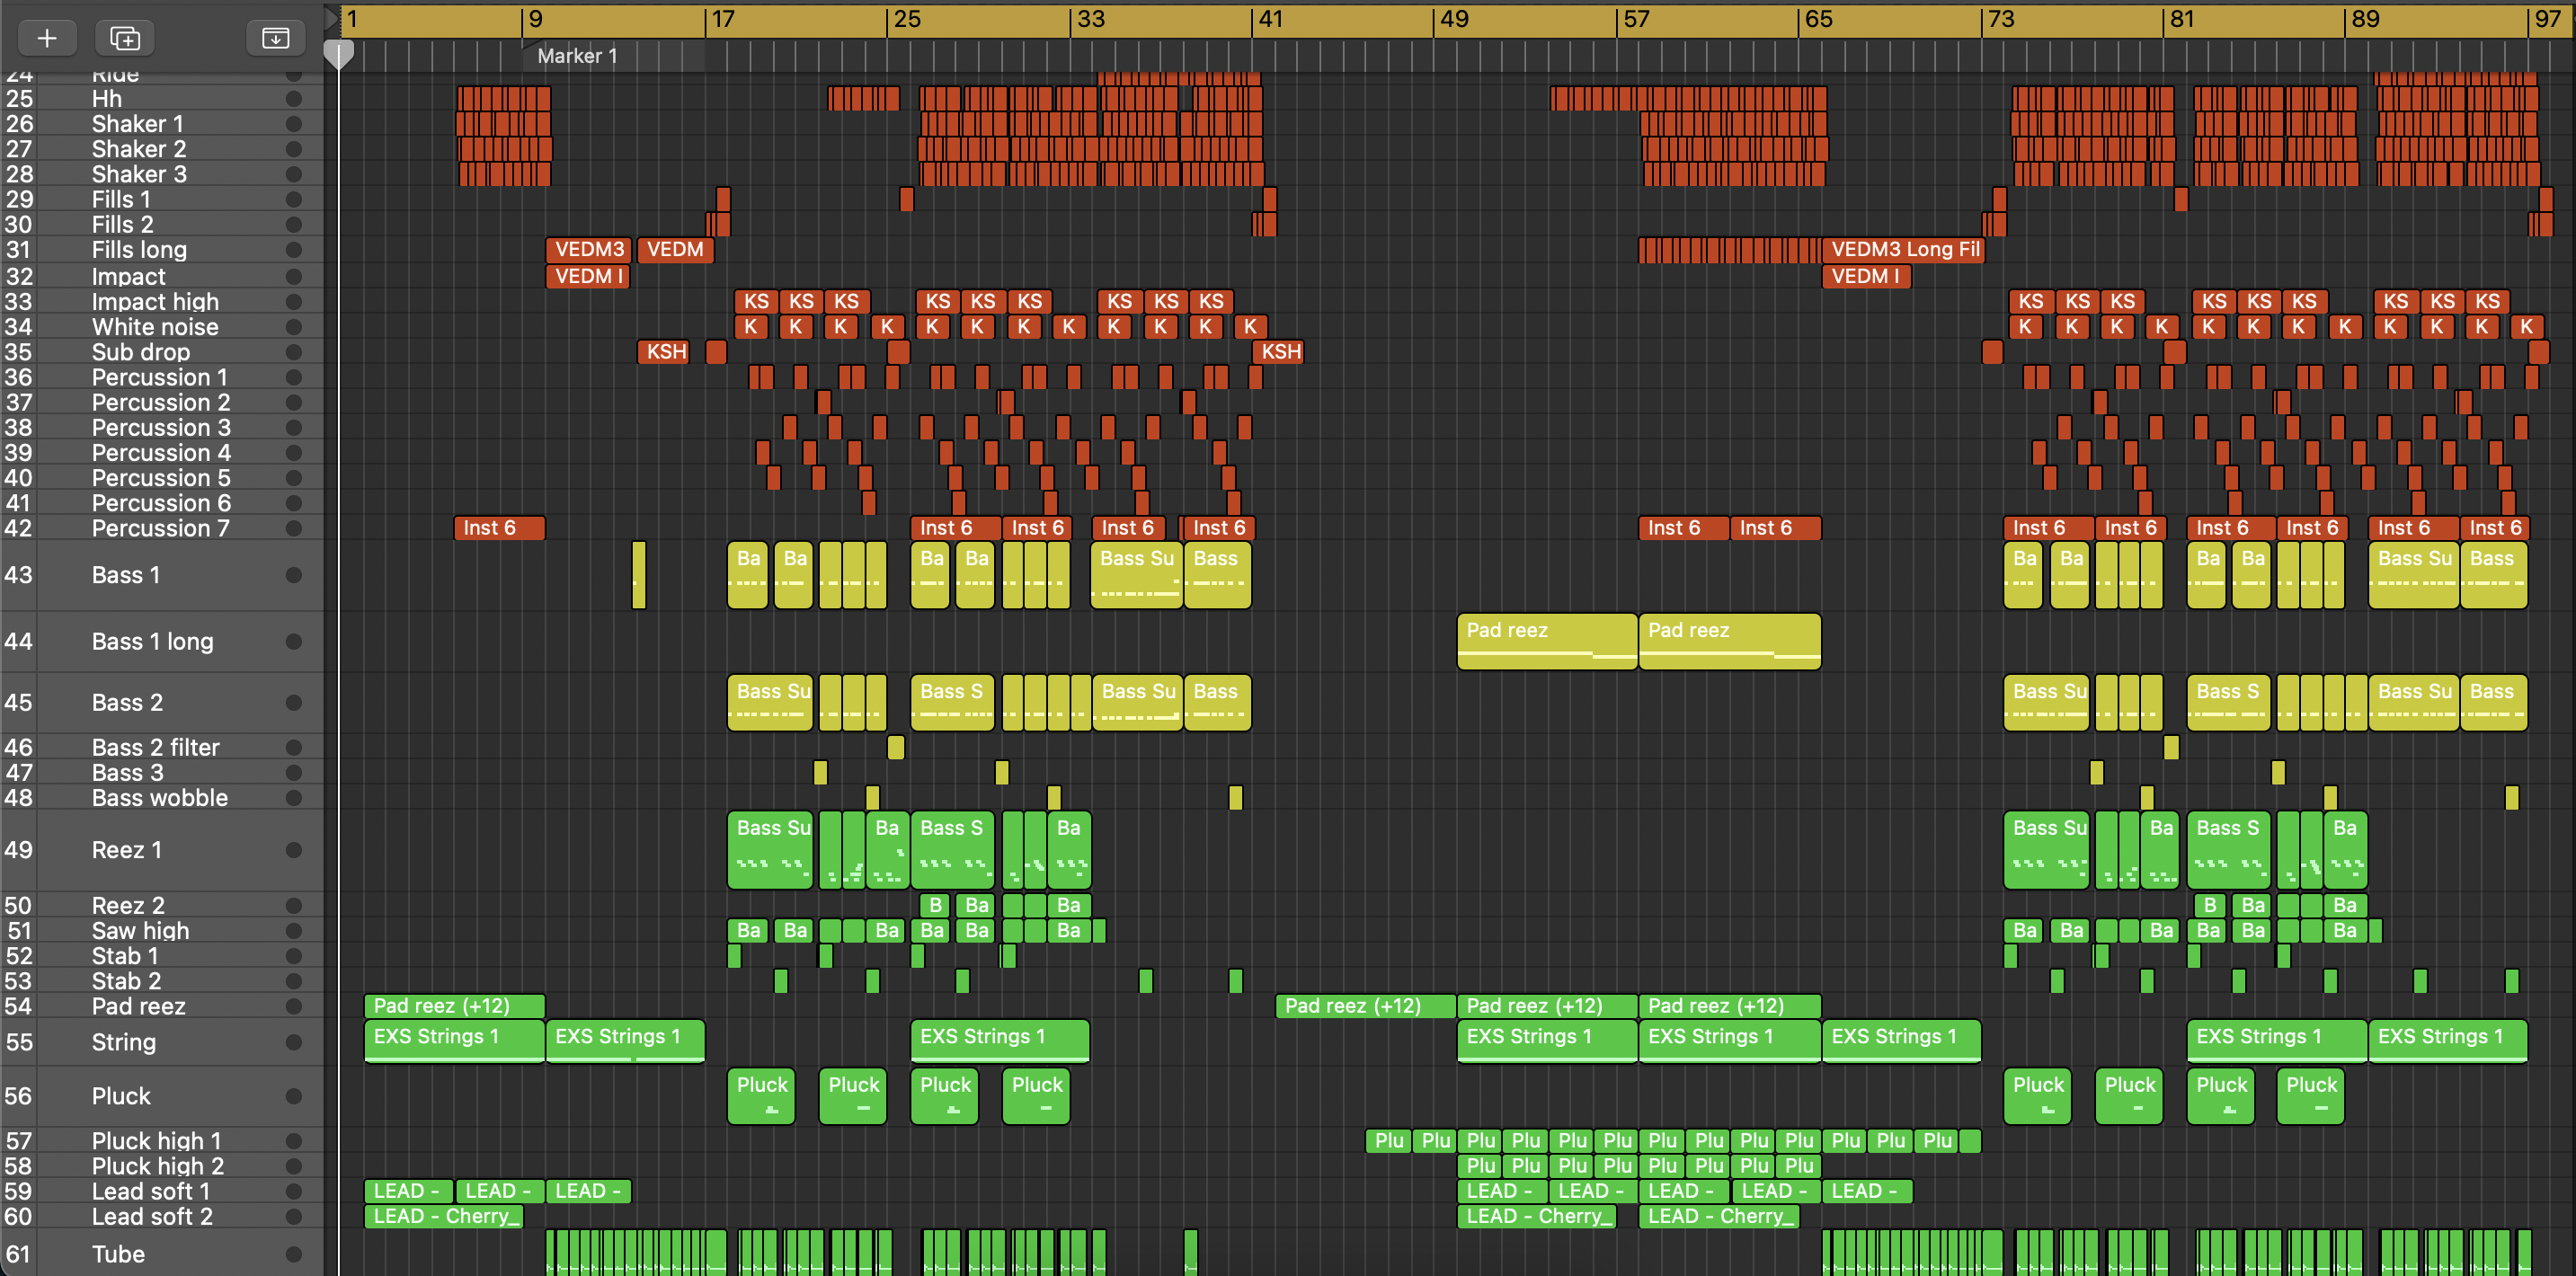Select the Percussion 4 track header
Viewport: 2576px width, 1276px height.
click(x=160, y=453)
